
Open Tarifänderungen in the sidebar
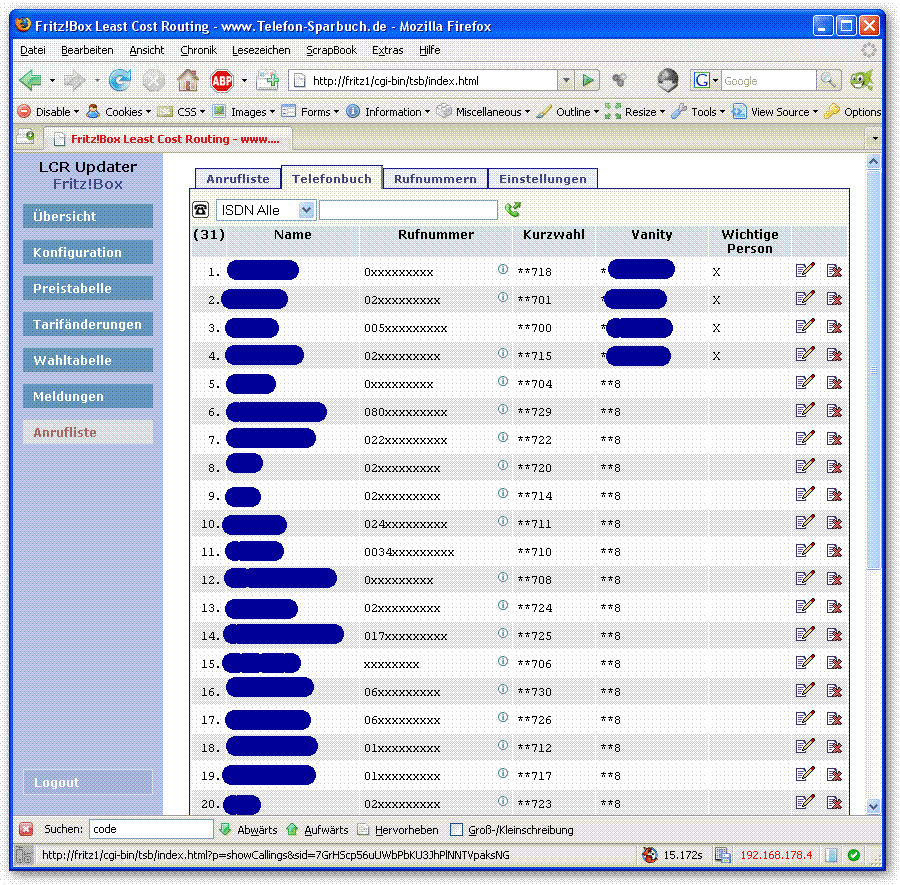pyautogui.click(x=88, y=324)
